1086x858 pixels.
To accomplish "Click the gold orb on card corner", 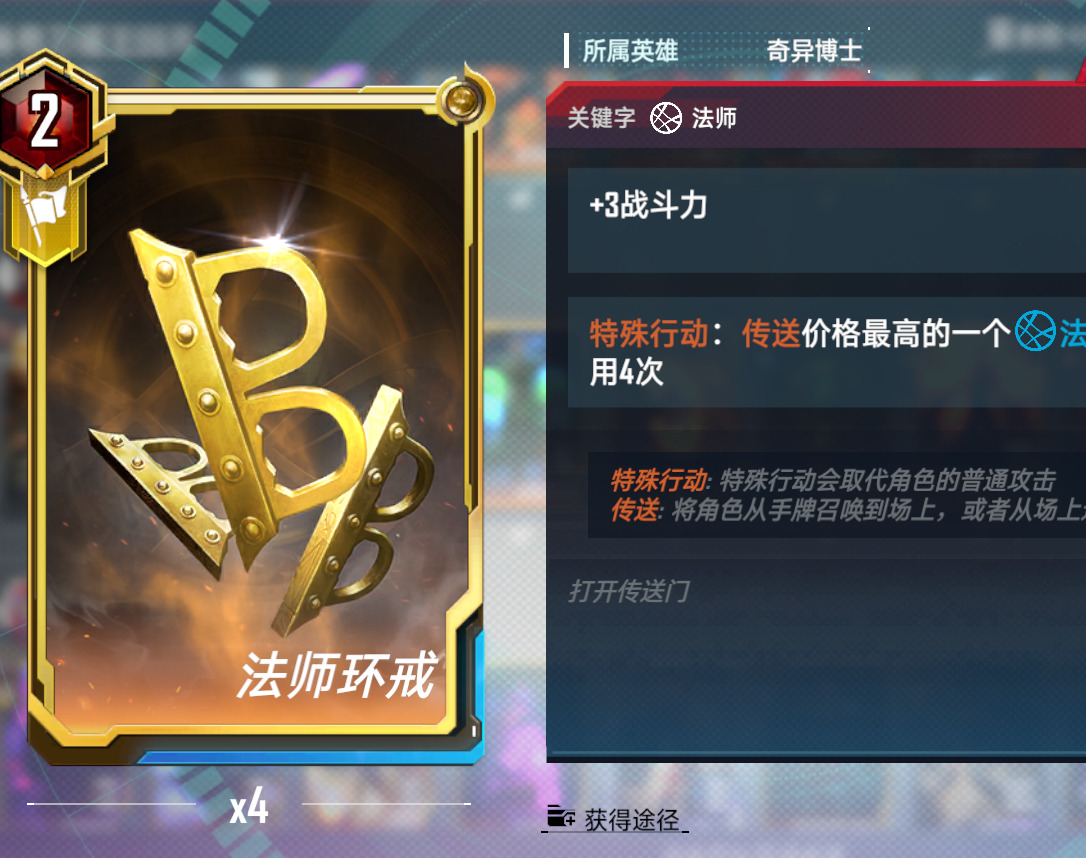I will [461, 102].
